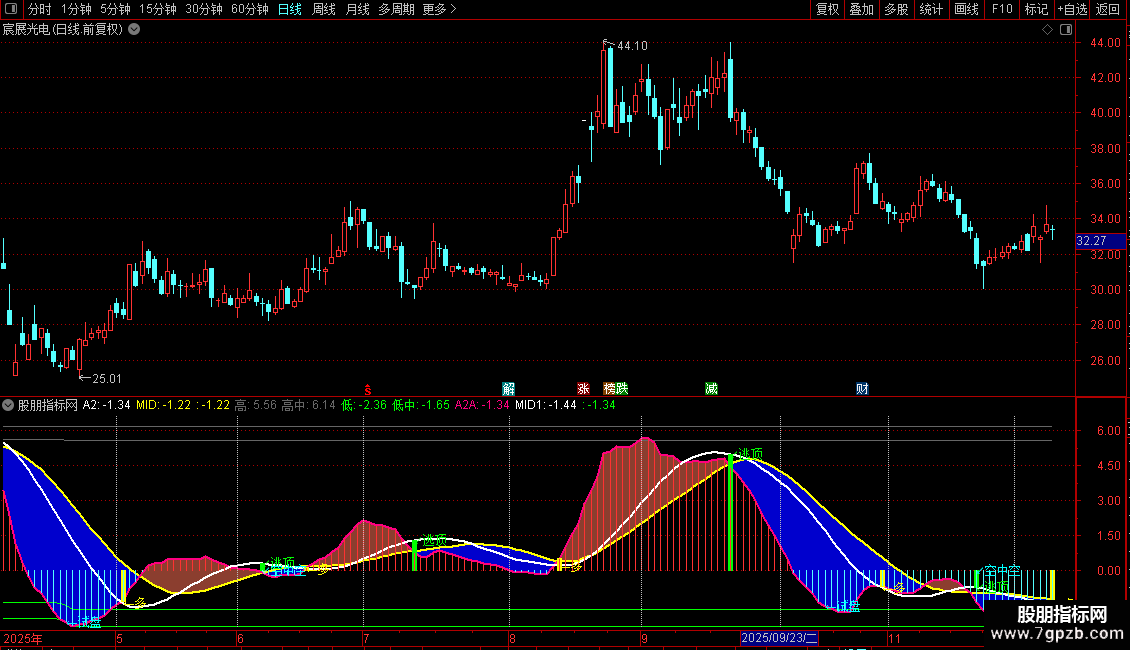The image size is (1130, 650).
Task: Click the 榜跌 event marker
Action: pyautogui.click(x=616, y=389)
